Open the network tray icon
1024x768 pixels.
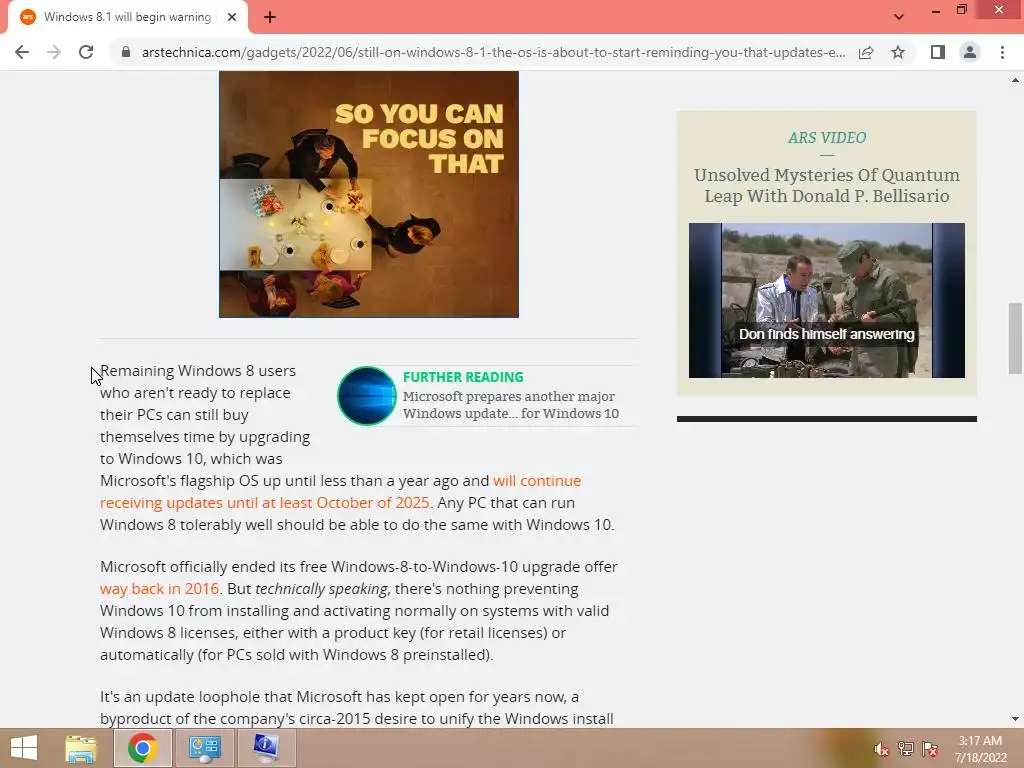coord(906,749)
